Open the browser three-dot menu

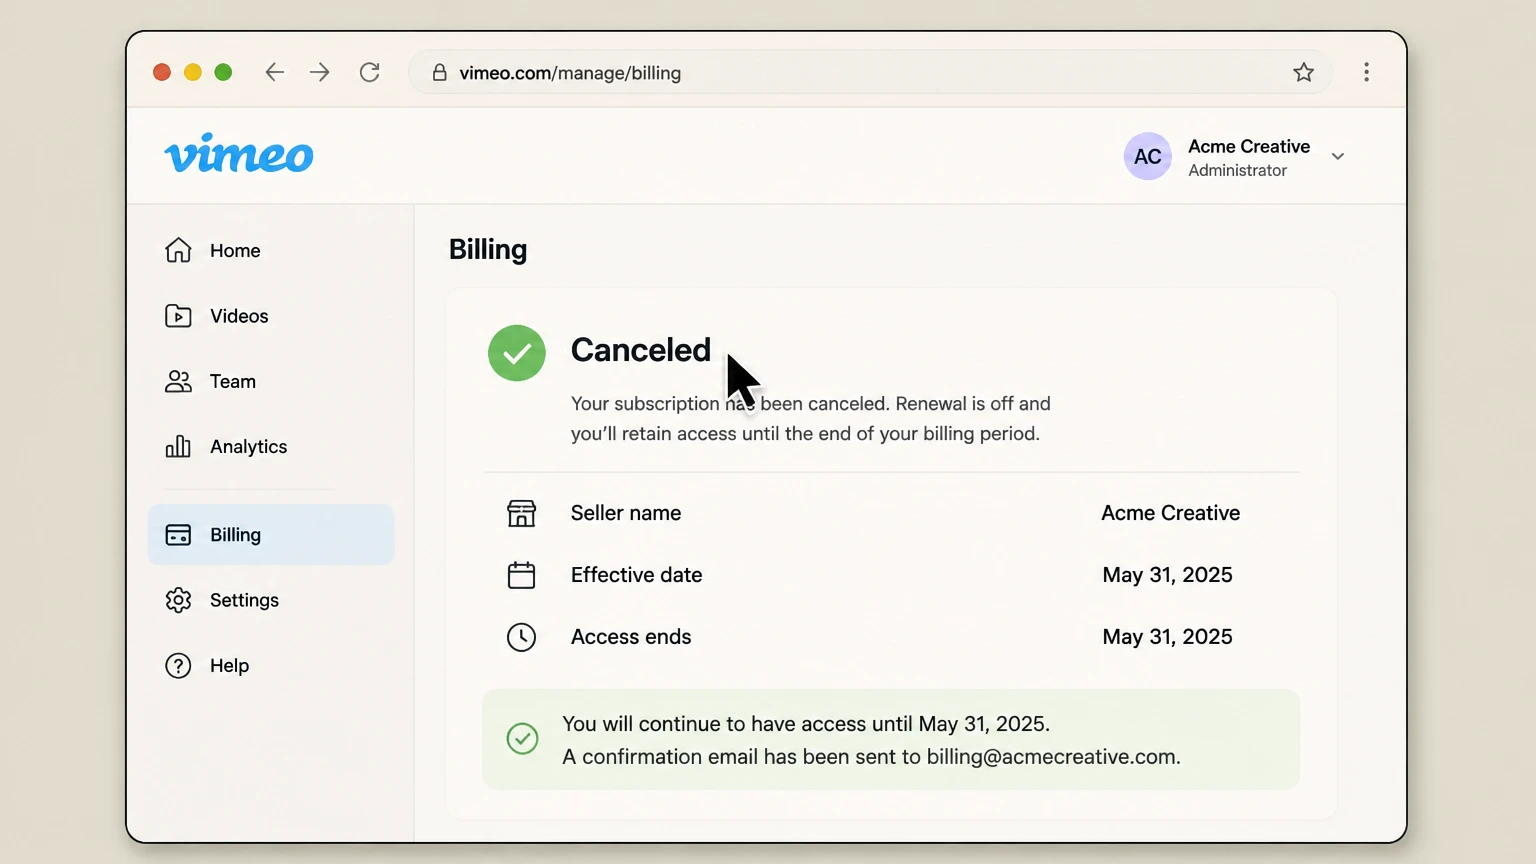1366,72
